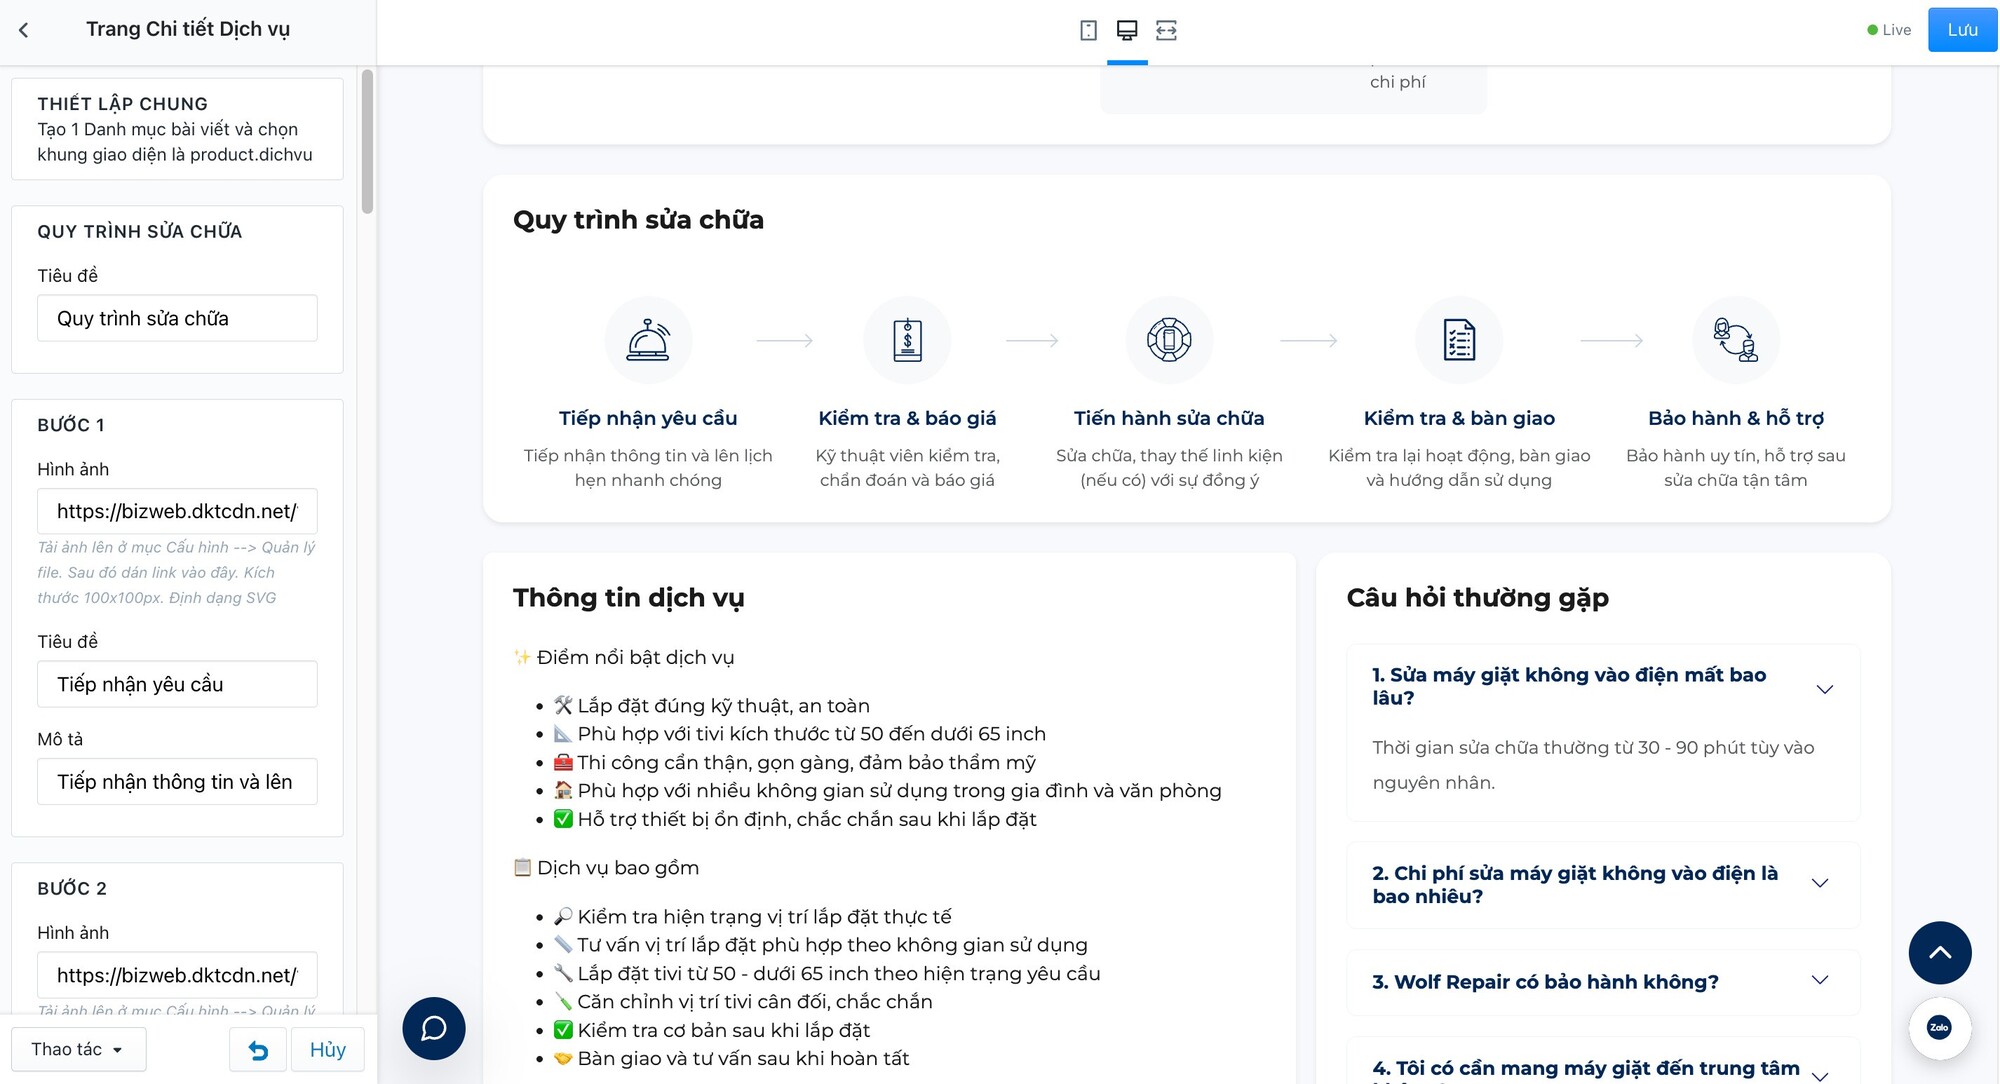Click the Trang Chi tiết Dịch vụ title
This screenshot has width=2000, height=1084.
point(188,29)
